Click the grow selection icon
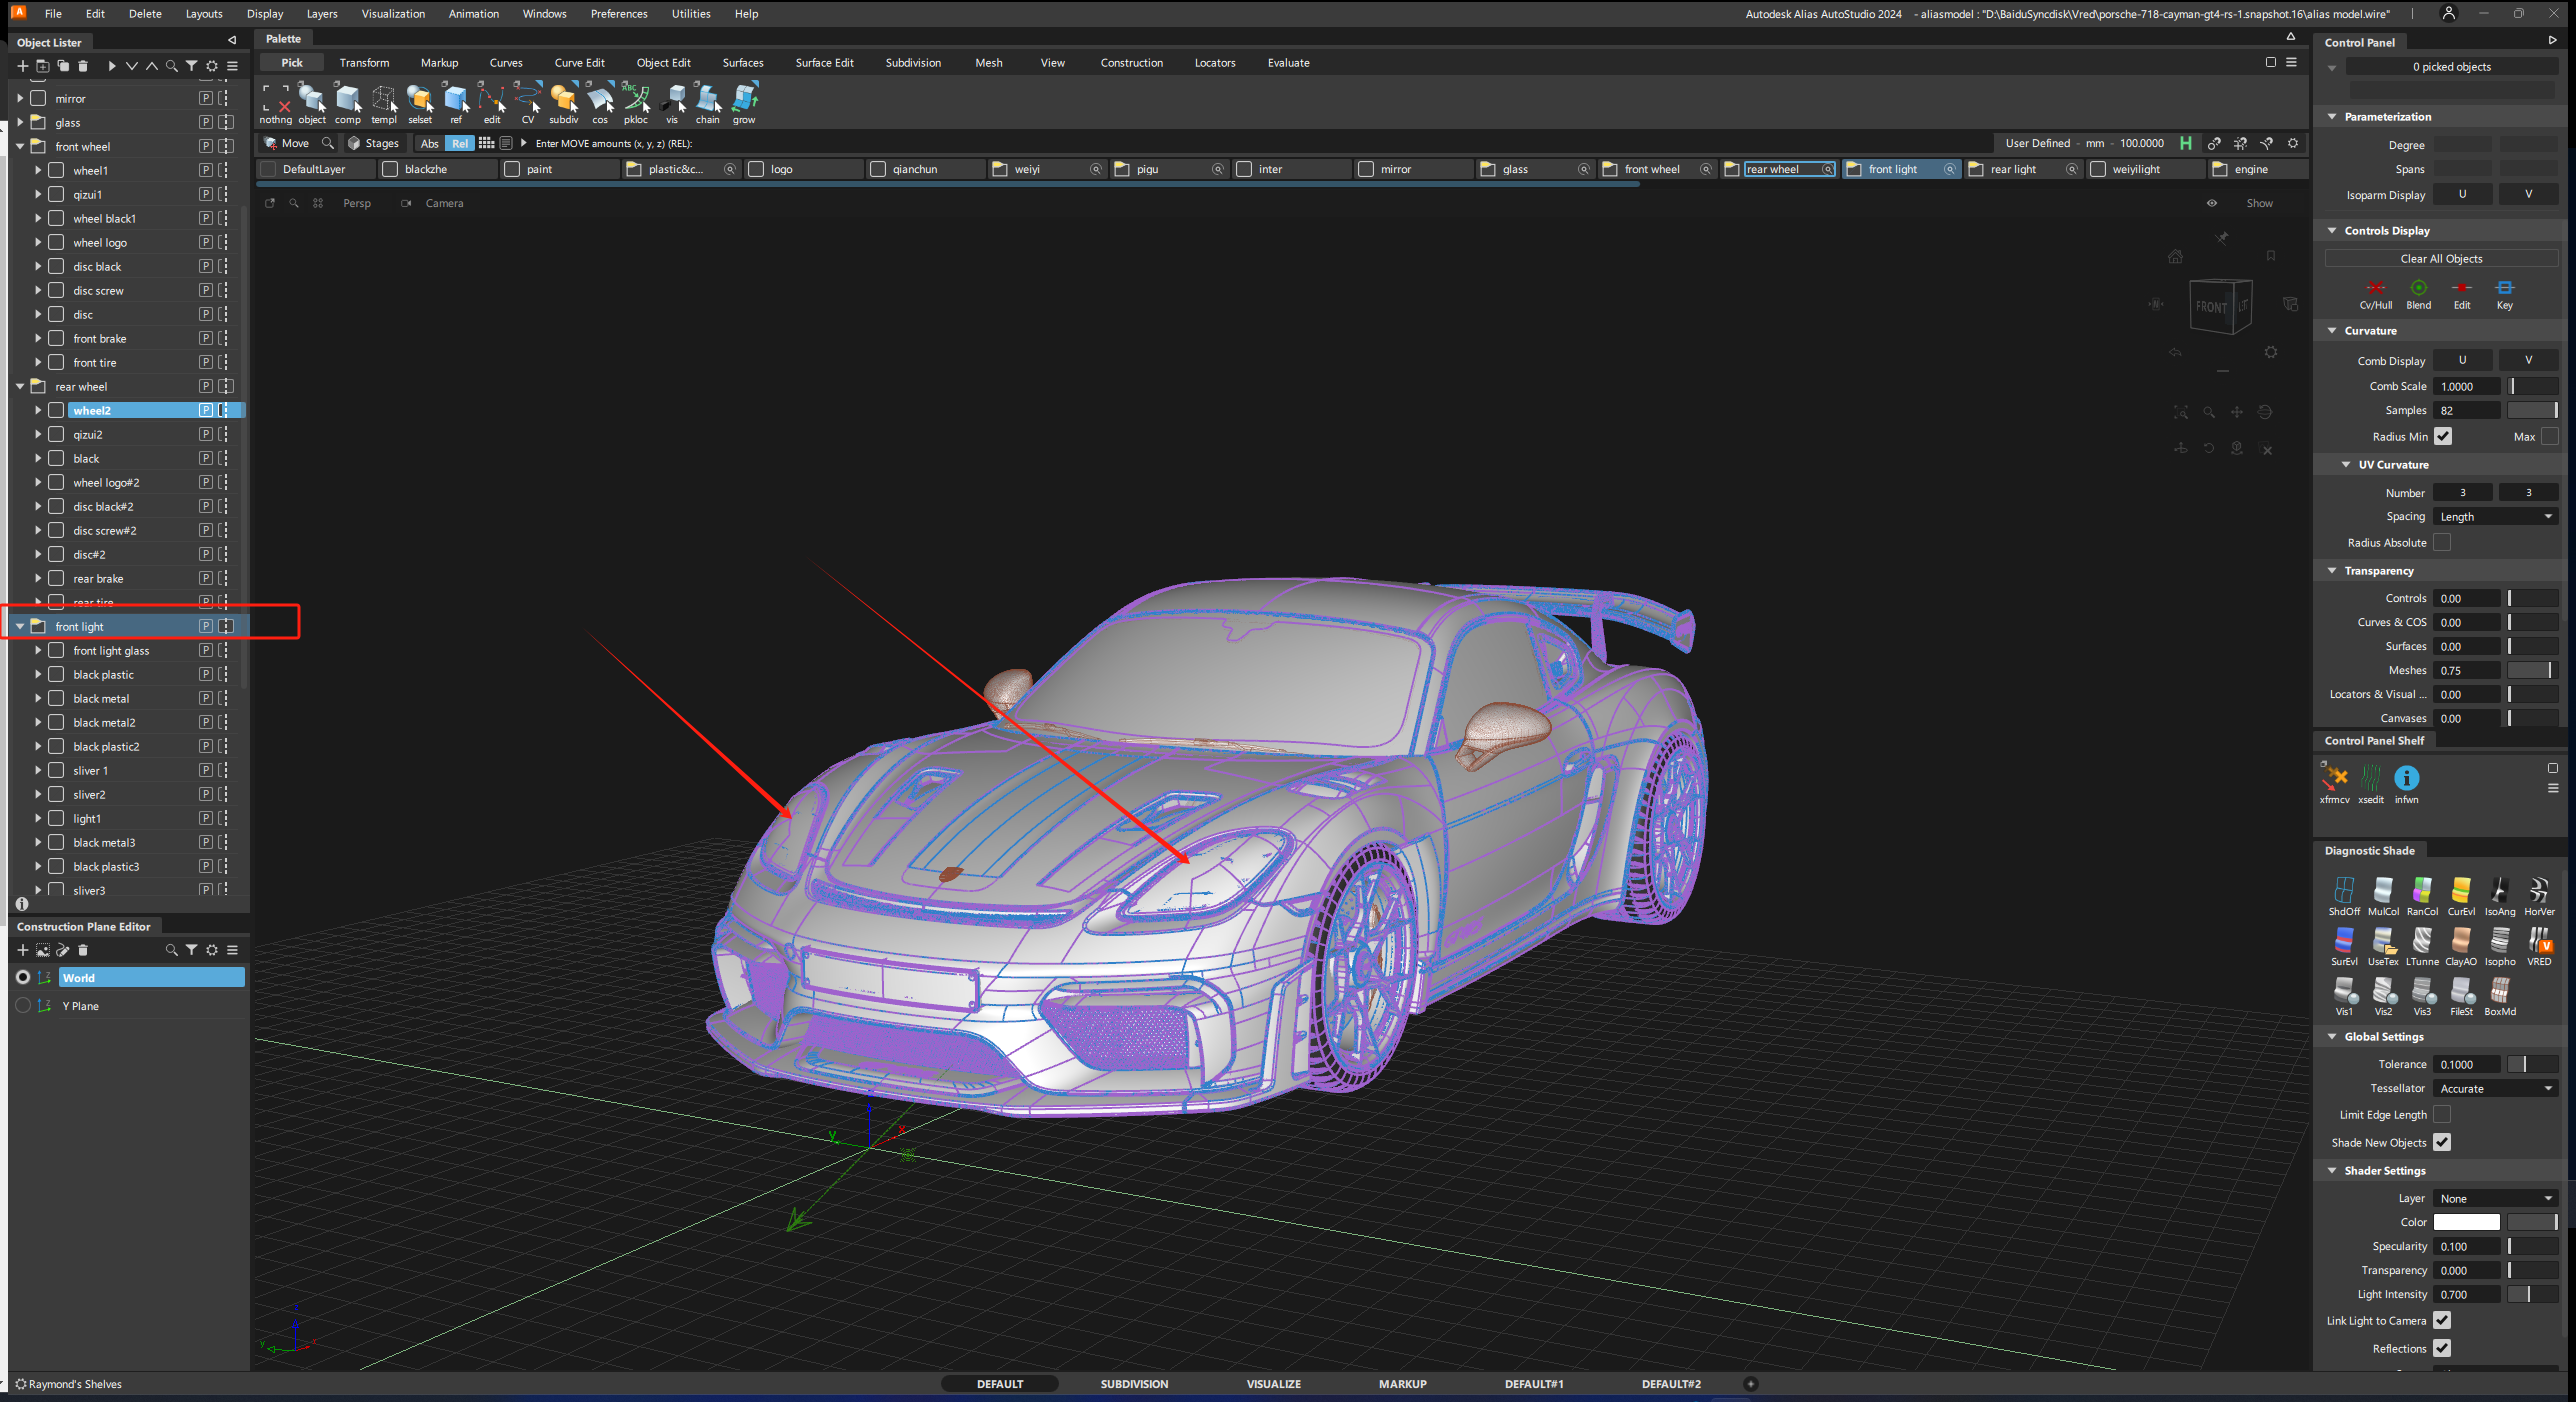Screen dimensions: 2576x1402 pos(743,100)
